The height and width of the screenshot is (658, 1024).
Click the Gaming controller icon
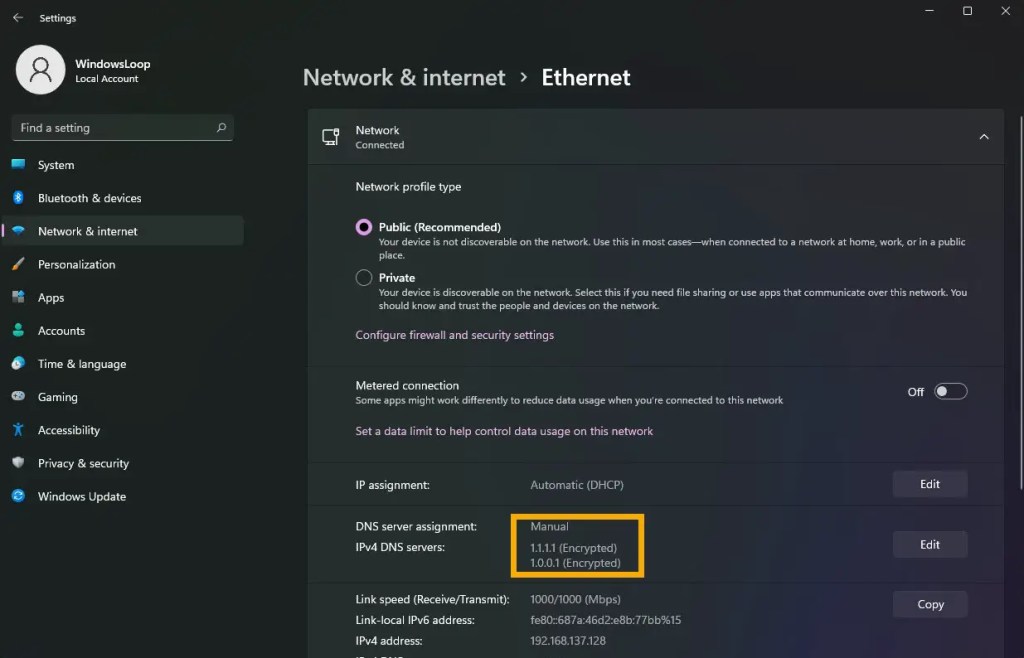point(18,396)
